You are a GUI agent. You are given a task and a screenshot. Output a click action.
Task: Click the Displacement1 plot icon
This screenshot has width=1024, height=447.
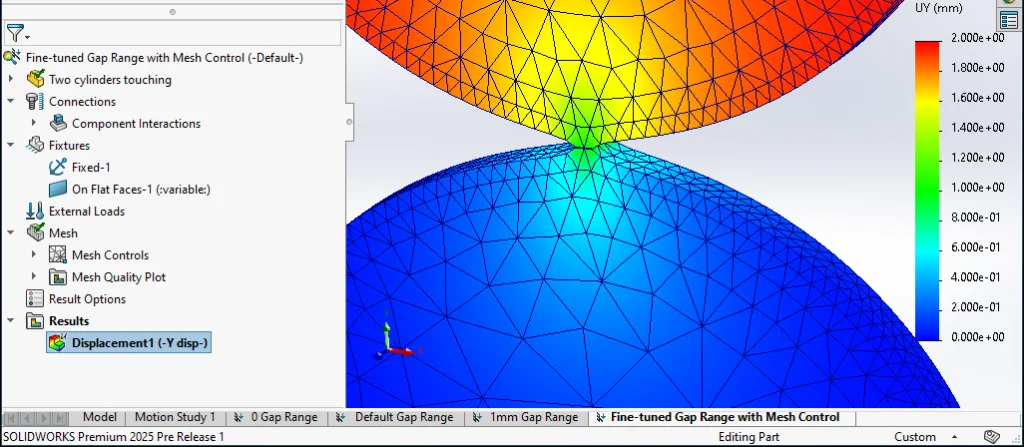tap(58, 342)
